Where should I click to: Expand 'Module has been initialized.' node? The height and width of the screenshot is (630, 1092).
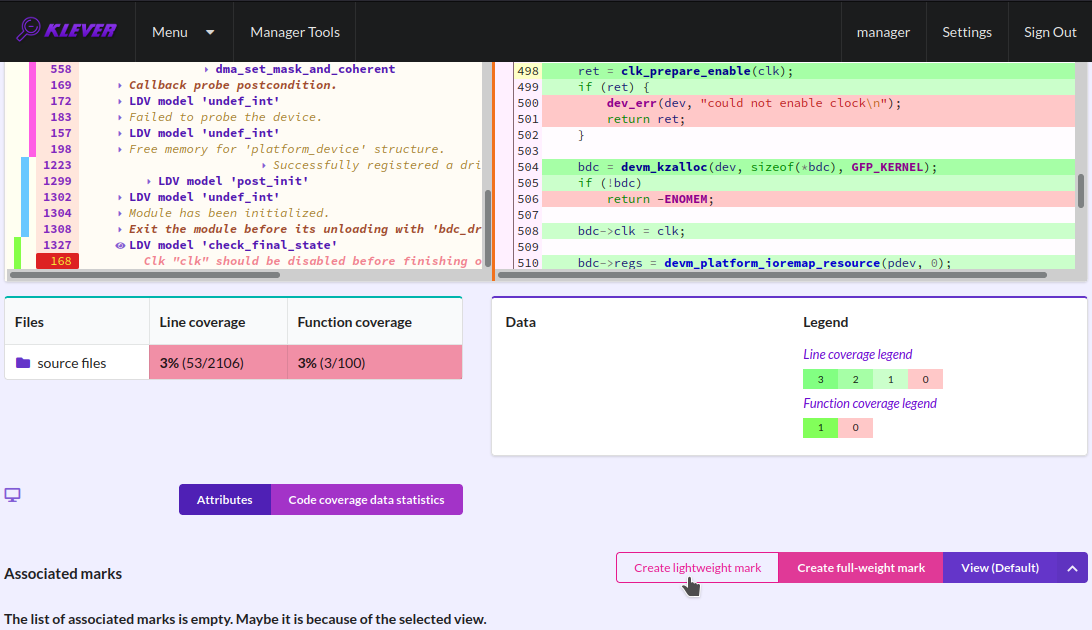(x=120, y=213)
